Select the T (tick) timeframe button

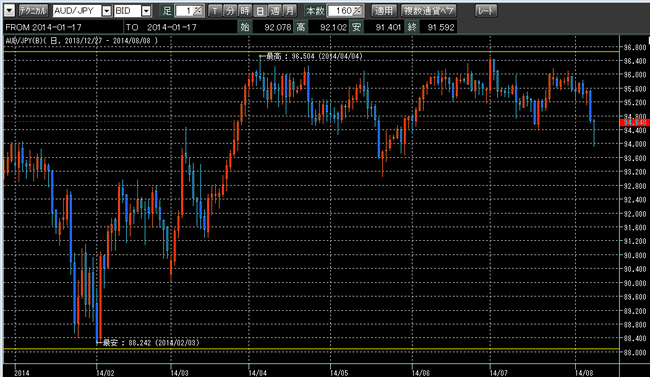214,11
